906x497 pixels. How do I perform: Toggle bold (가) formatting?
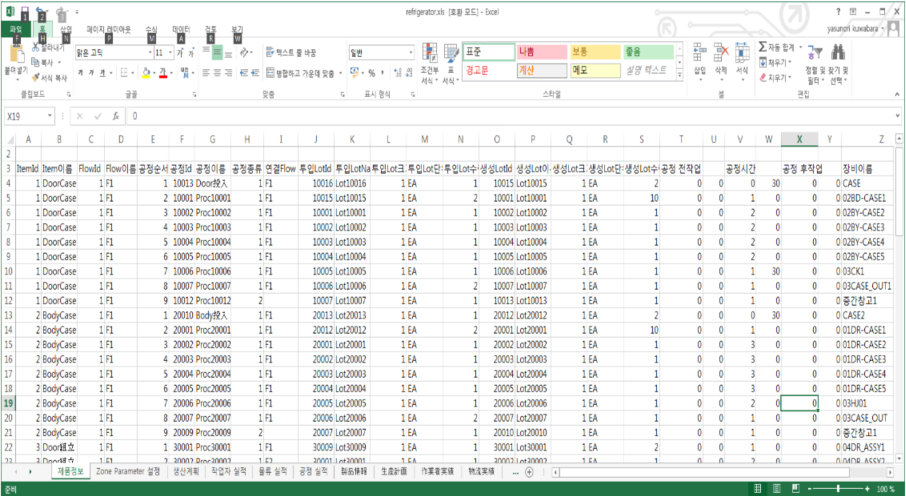pos(80,72)
